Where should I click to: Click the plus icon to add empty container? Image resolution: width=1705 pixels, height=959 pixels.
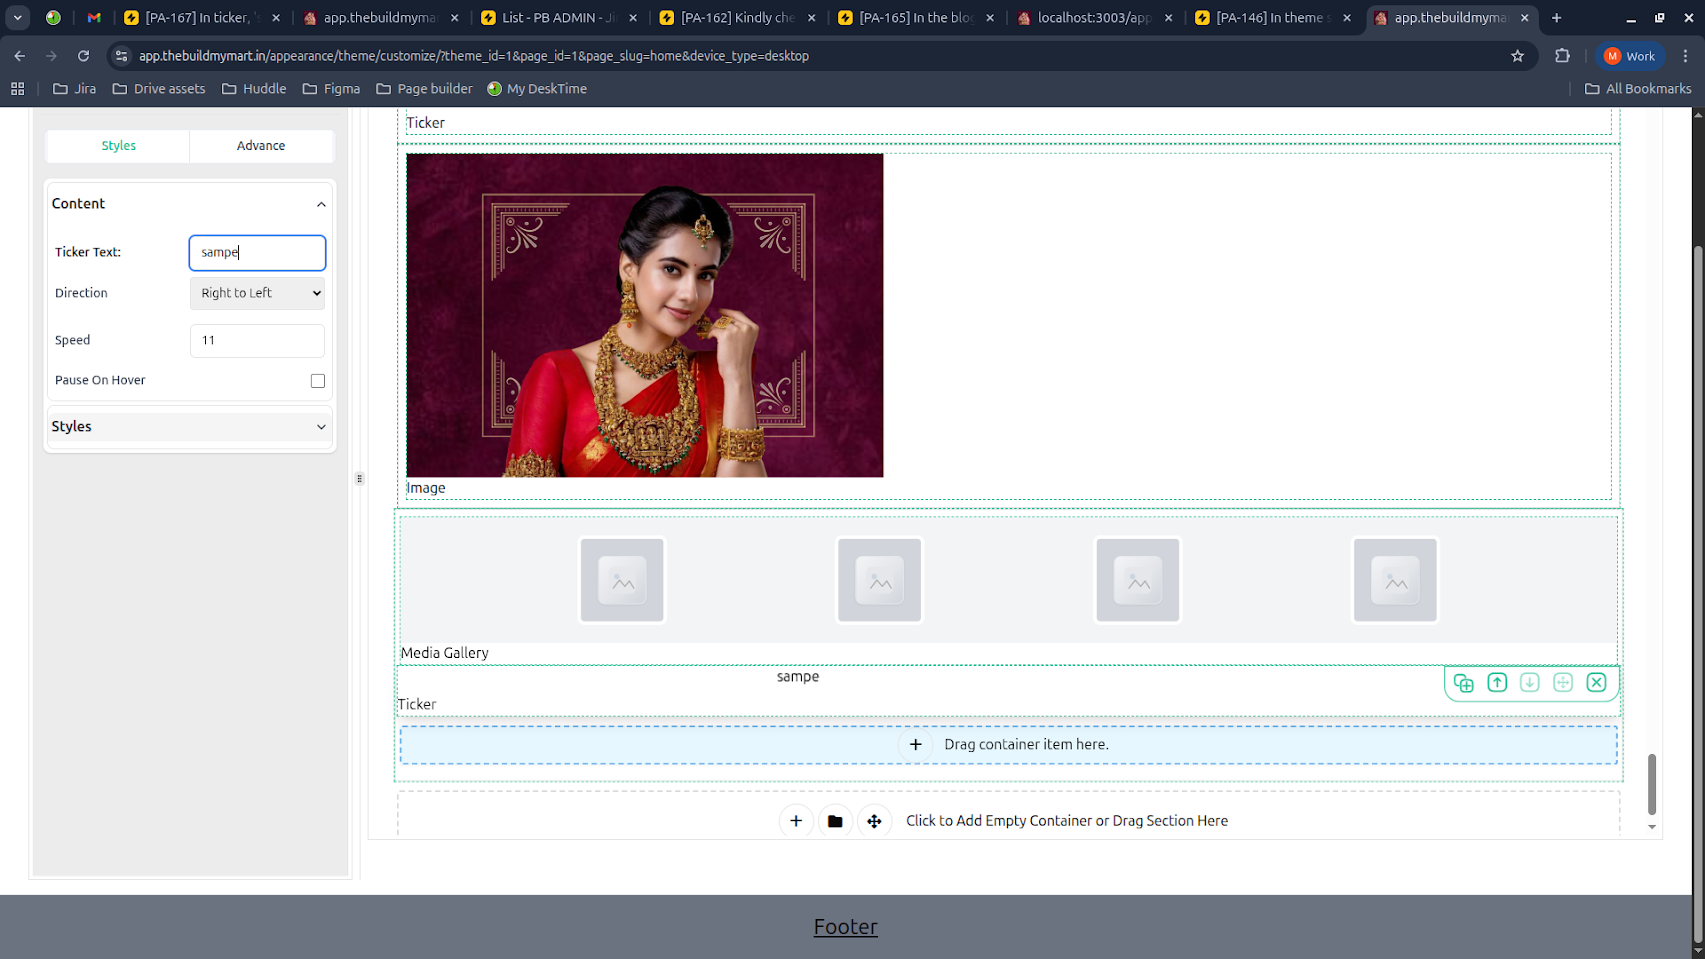[x=796, y=821]
